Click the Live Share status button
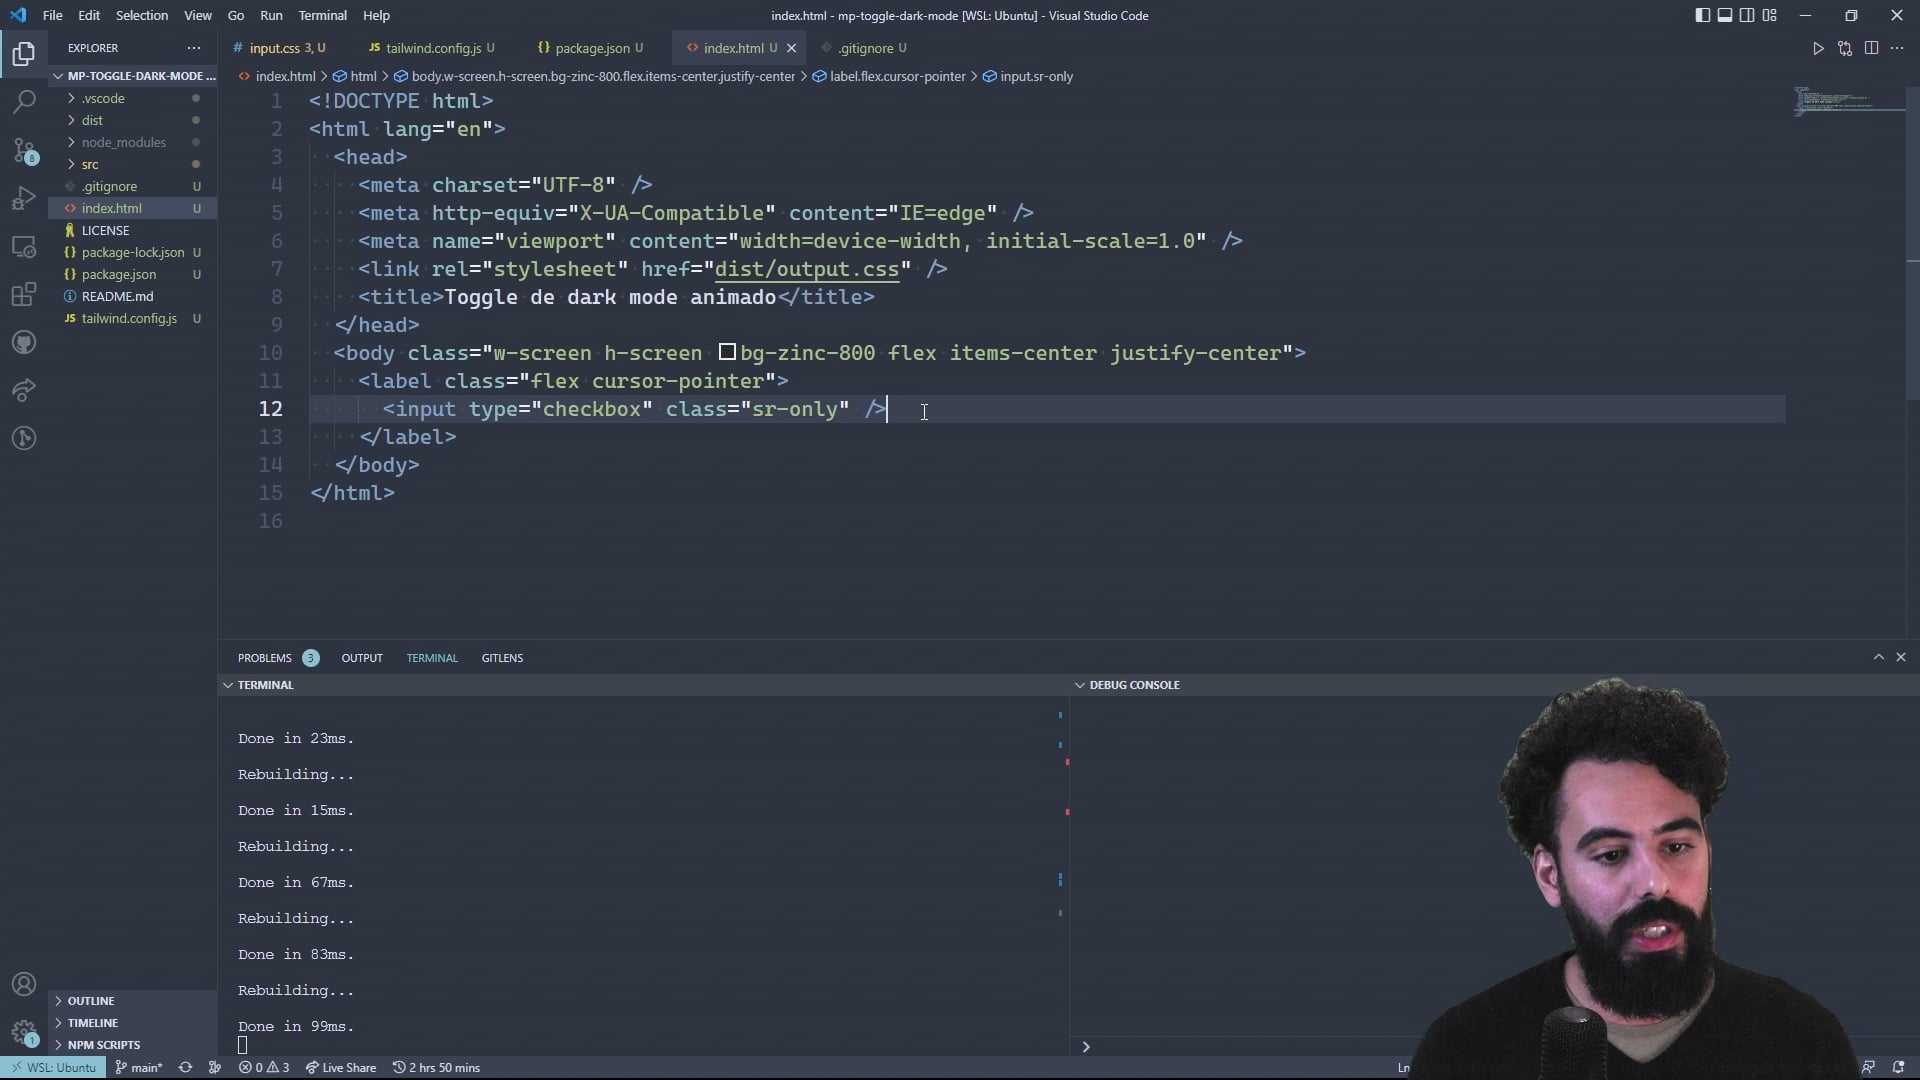Screen dimensions: 1920x1080 (341, 1067)
